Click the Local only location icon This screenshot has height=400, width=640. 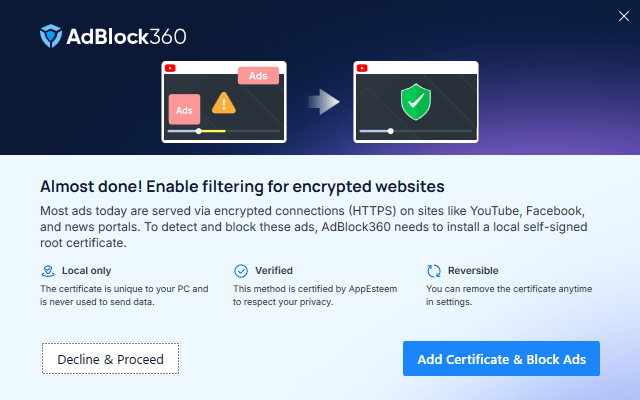(x=47, y=271)
